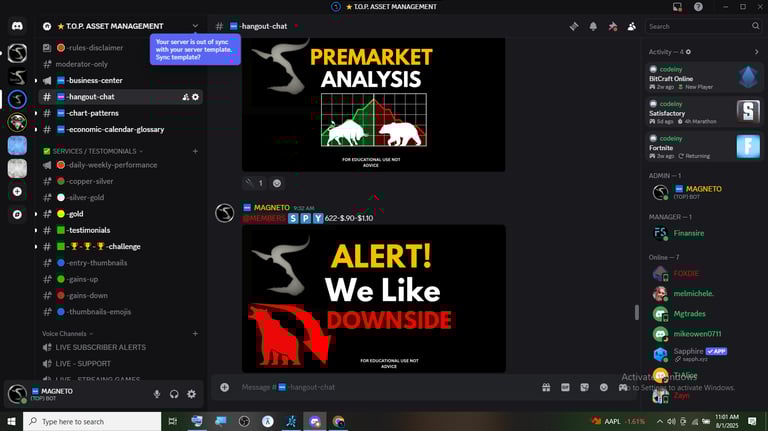The image size is (768, 431).
Task: Click the @MEMBERS mention
Action: (264, 218)
